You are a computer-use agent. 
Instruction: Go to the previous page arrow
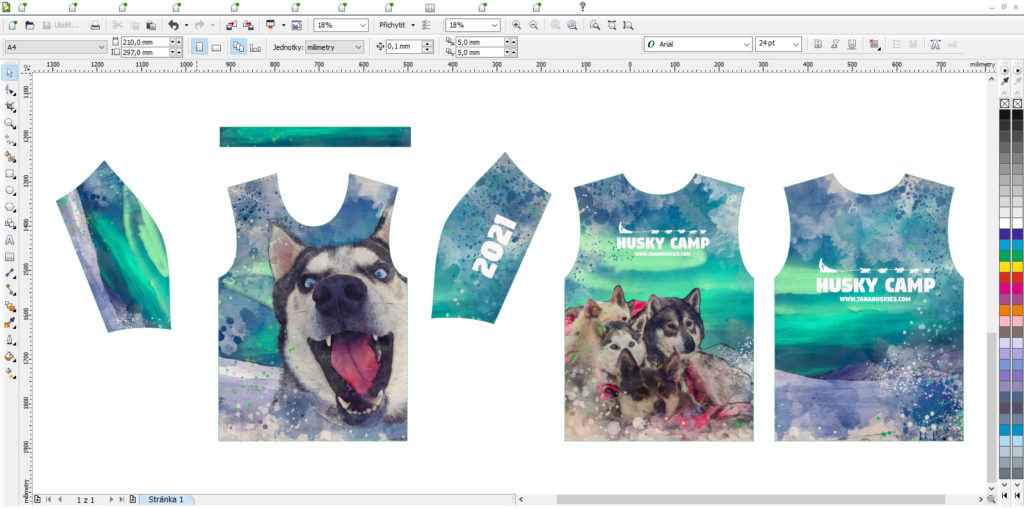[60, 500]
